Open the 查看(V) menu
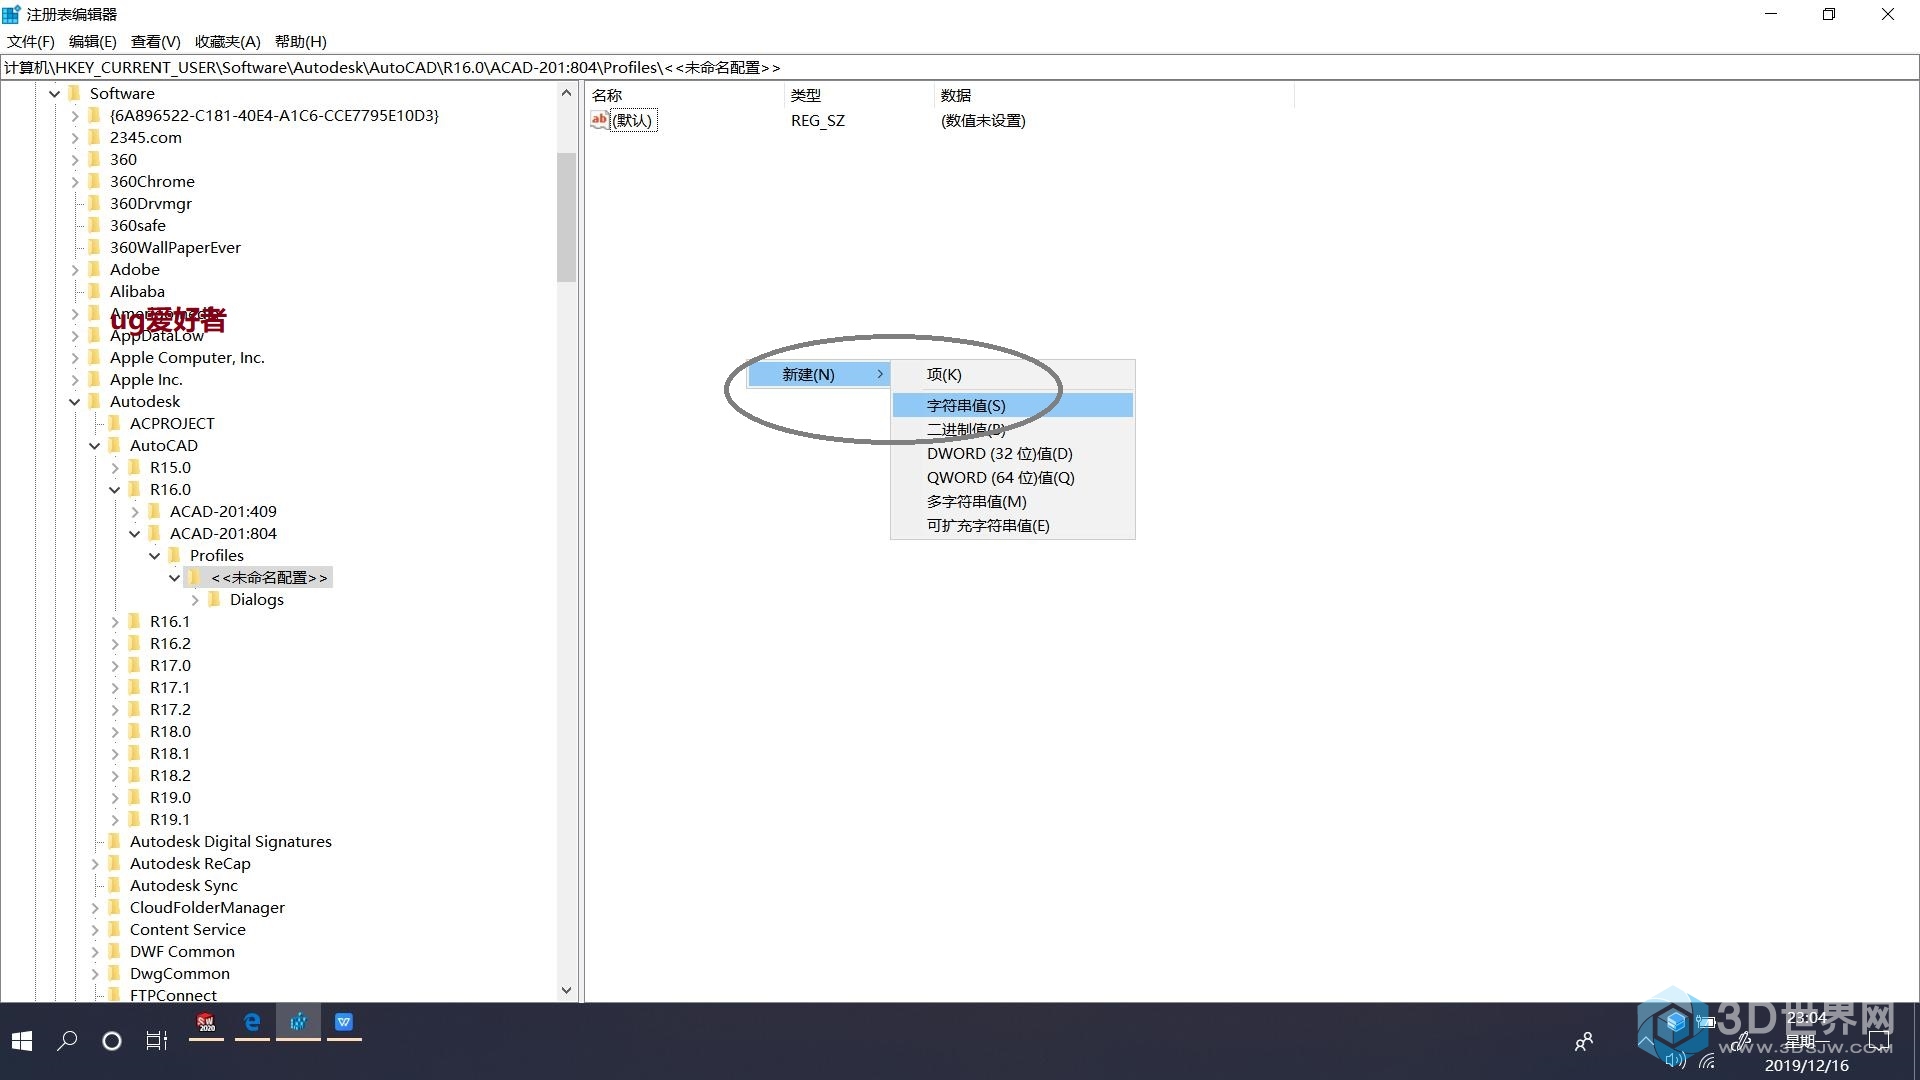Screen dimensions: 1920x1080 point(156,41)
